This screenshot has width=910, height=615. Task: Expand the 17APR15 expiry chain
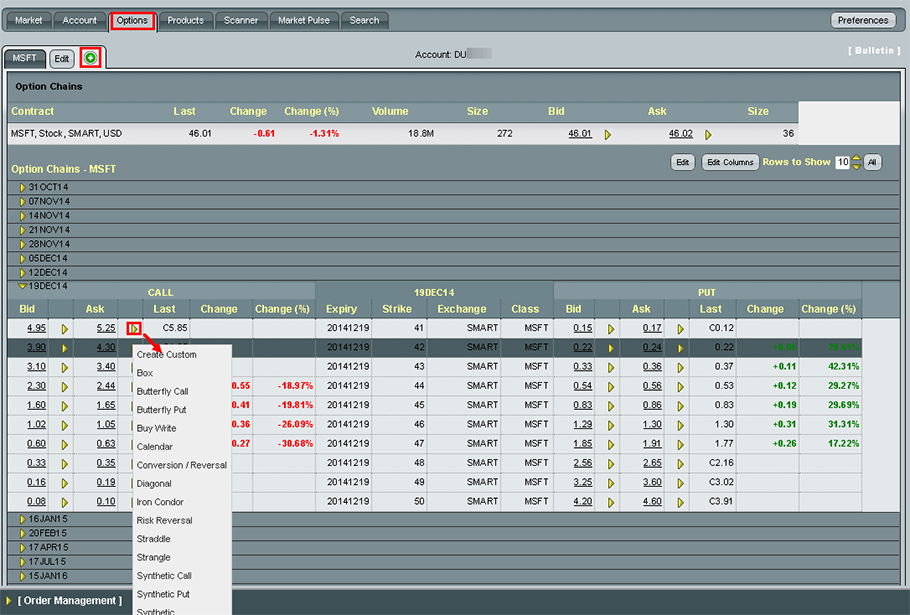(x=23, y=548)
